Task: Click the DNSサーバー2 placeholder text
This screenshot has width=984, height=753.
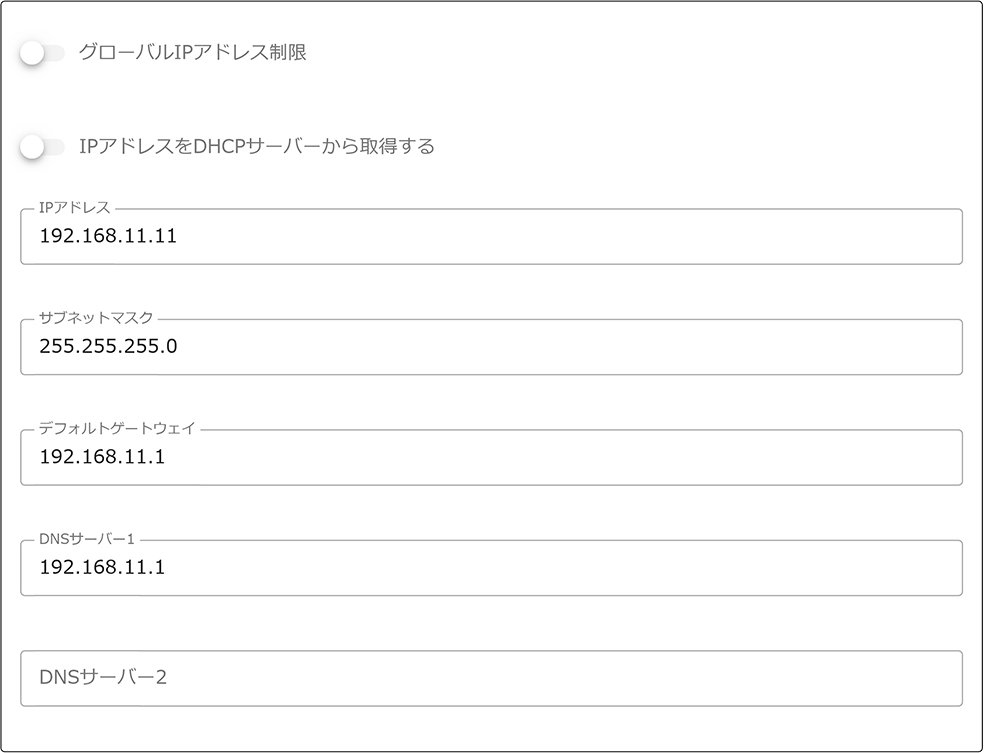Action: click(103, 678)
